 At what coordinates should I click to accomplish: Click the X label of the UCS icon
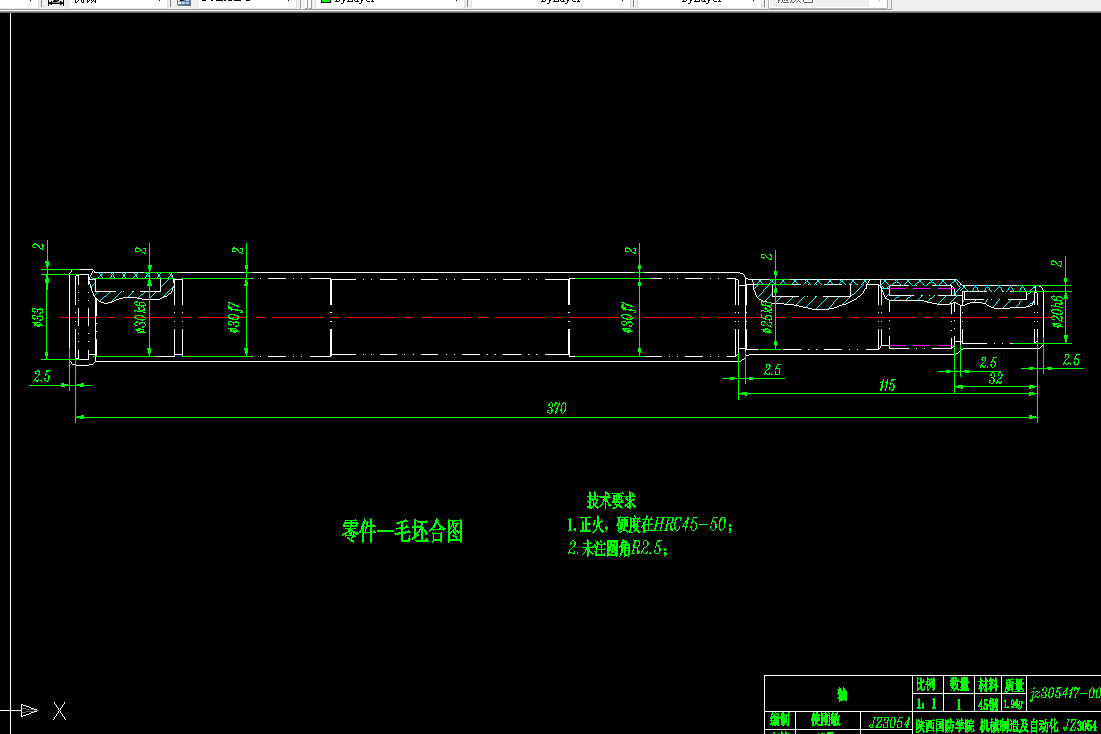tap(60, 711)
